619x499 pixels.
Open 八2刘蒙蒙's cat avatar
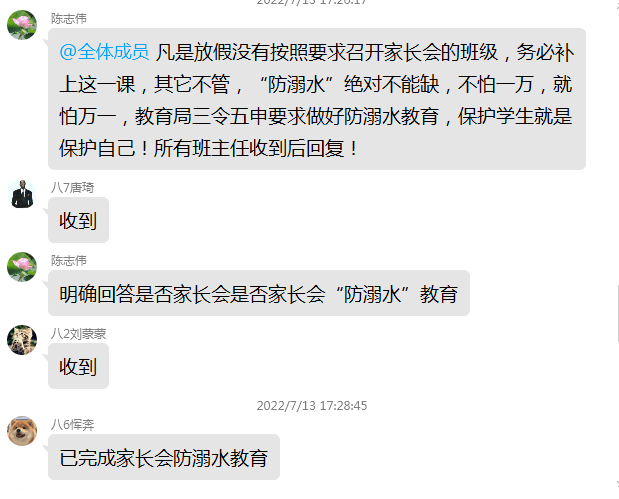22,340
